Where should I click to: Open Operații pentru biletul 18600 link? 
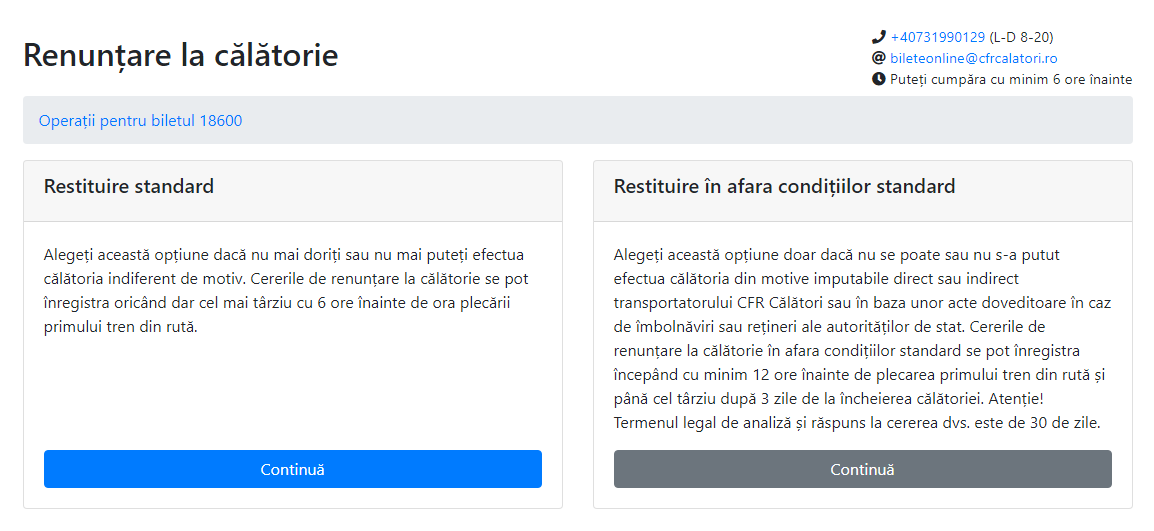tap(141, 121)
